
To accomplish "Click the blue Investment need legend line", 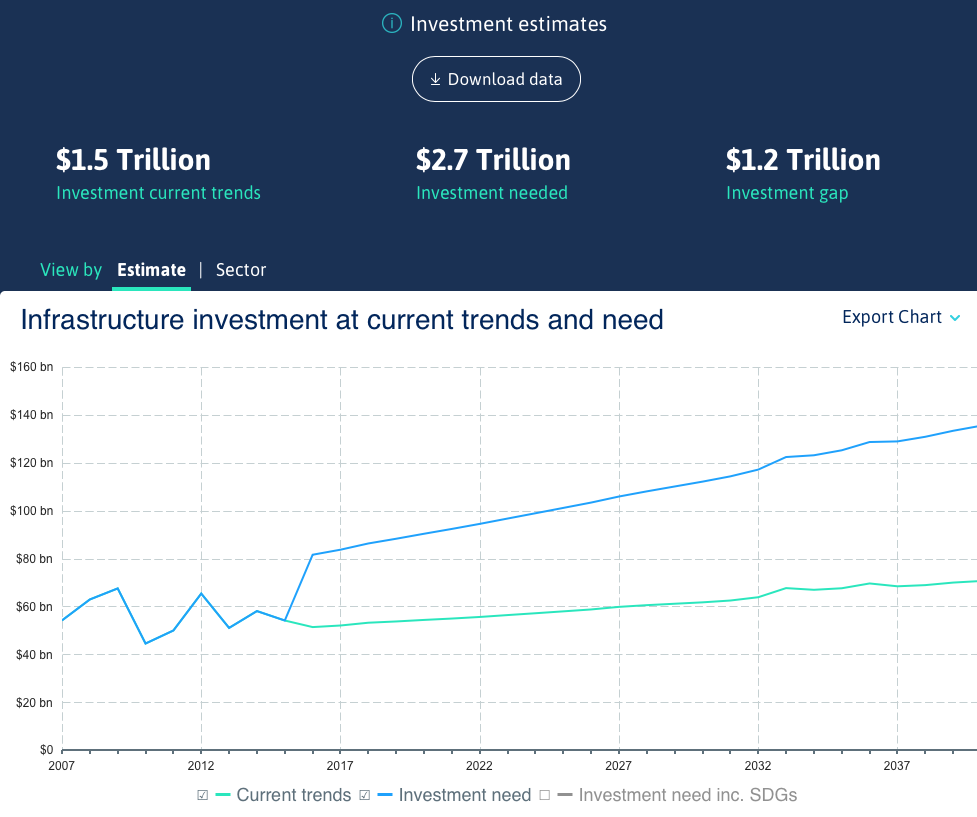I will coord(384,795).
